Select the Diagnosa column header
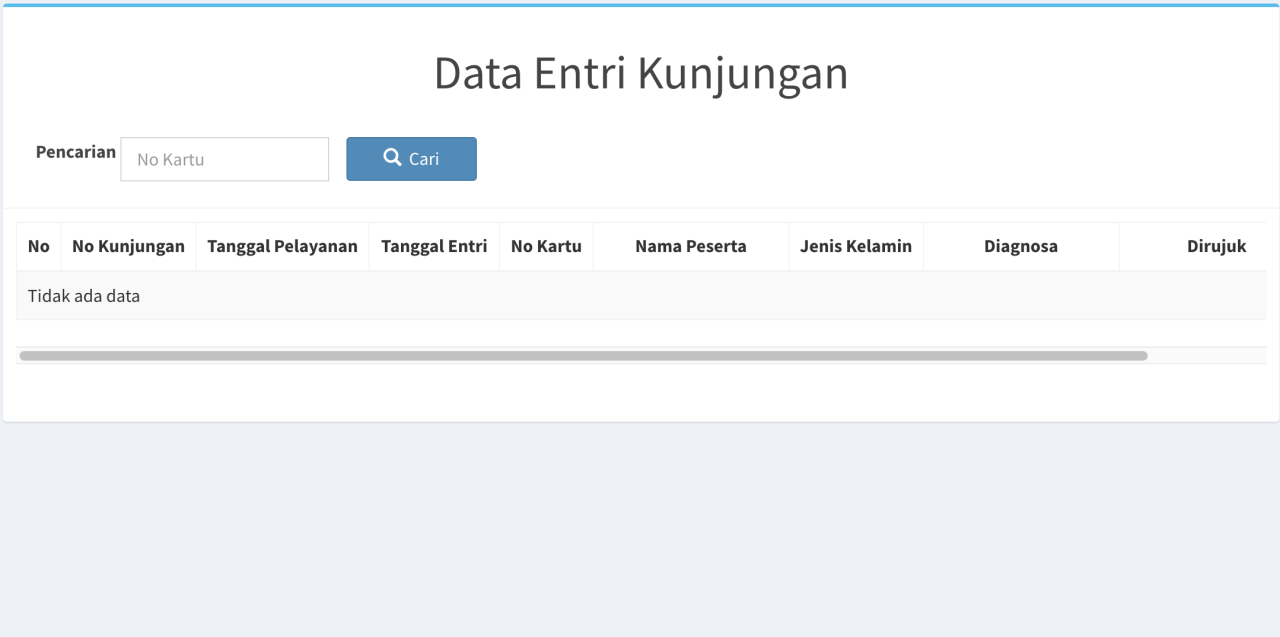The width and height of the screenshot is (1280, 637). pyautogui.click(x=1020, y=246)
